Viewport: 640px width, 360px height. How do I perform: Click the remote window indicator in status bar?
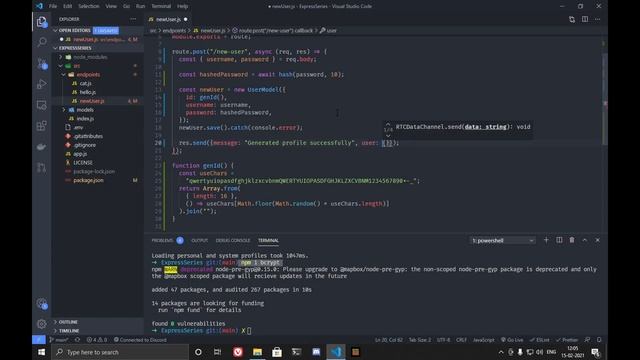pos(39,340)
